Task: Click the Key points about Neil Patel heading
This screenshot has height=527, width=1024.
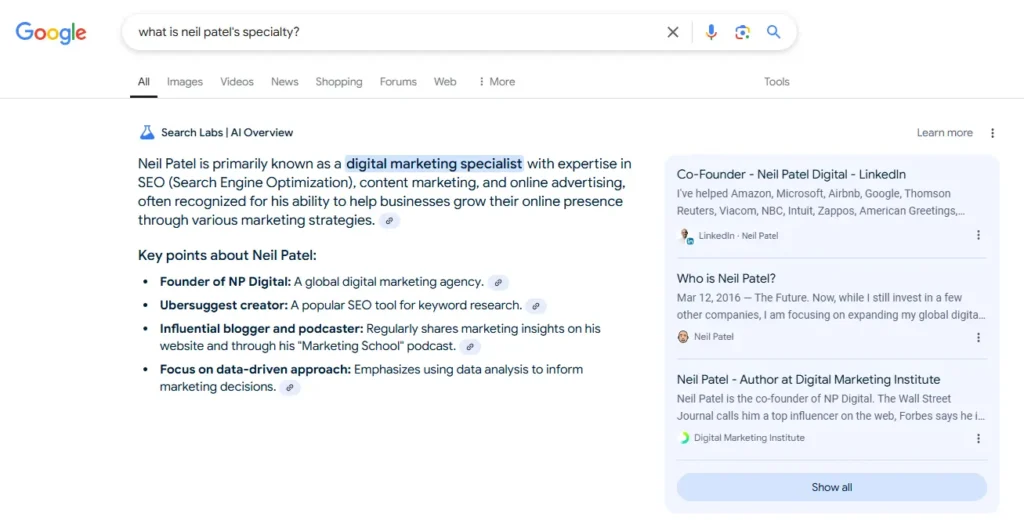Action: [227, 255]
